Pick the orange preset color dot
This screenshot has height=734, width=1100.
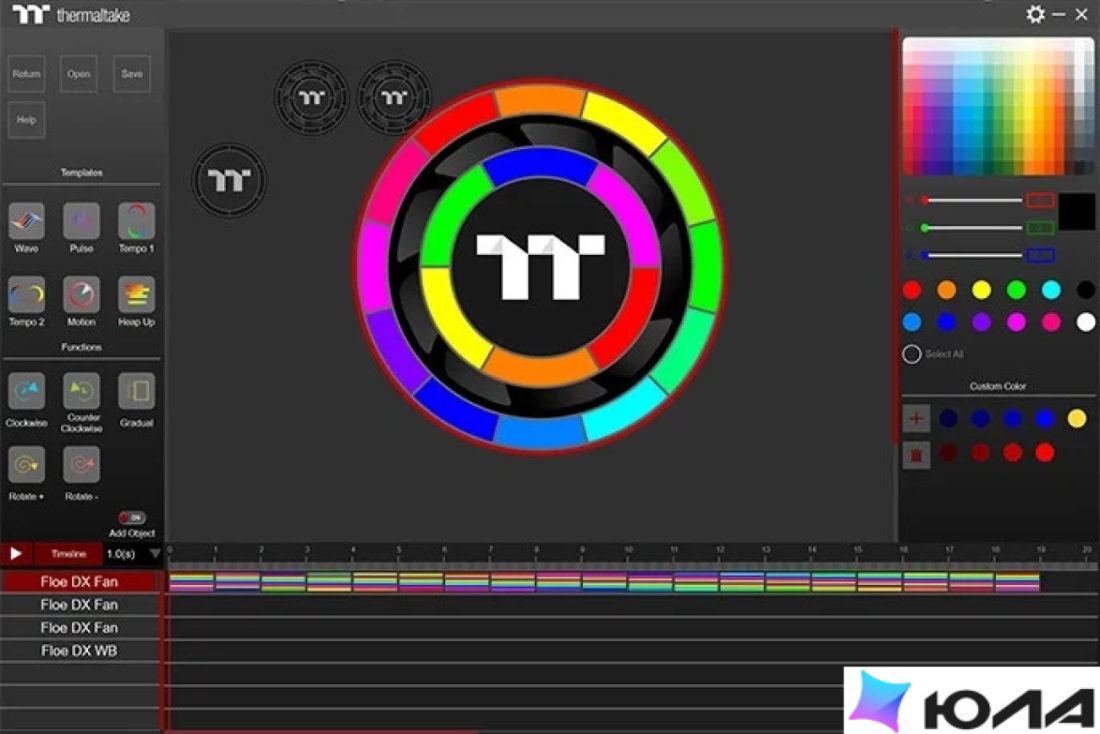click(x=946, y=290)
